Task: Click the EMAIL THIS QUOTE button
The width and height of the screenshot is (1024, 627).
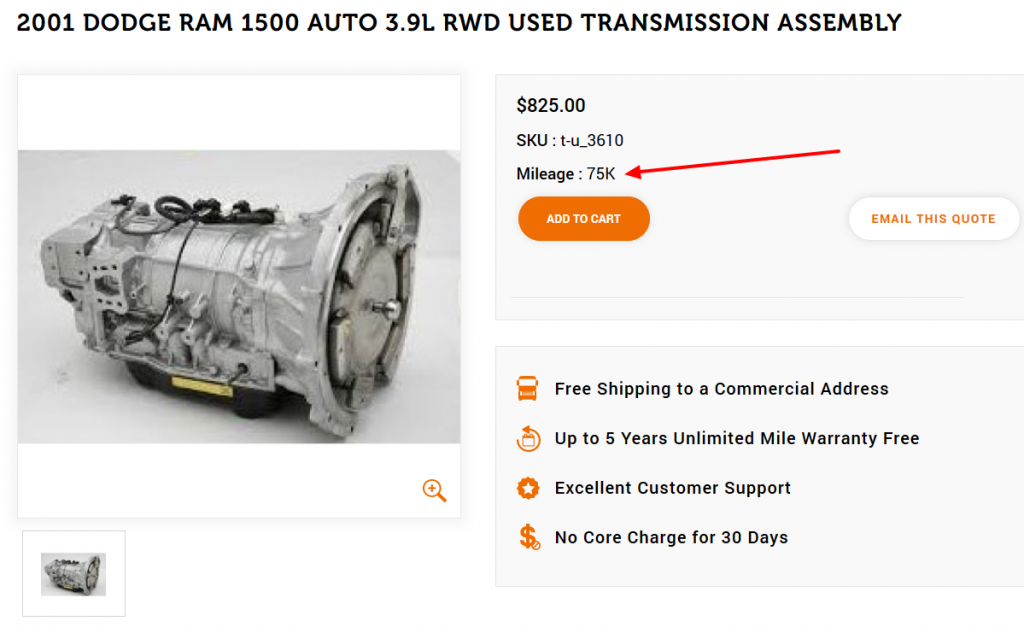Action: 933,218
